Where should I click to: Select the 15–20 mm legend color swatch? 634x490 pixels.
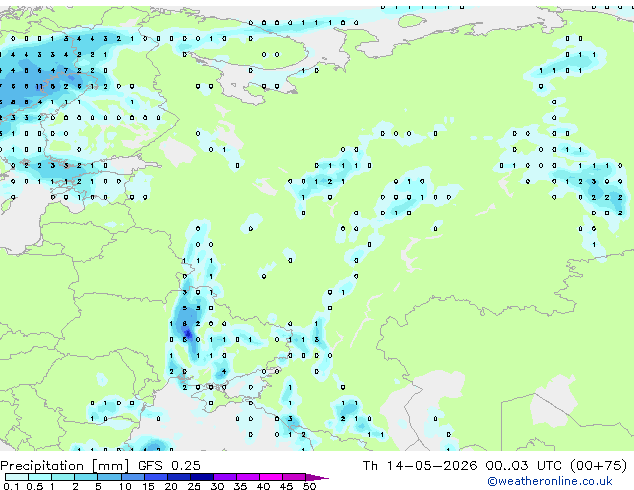click(x=156, y=477)
